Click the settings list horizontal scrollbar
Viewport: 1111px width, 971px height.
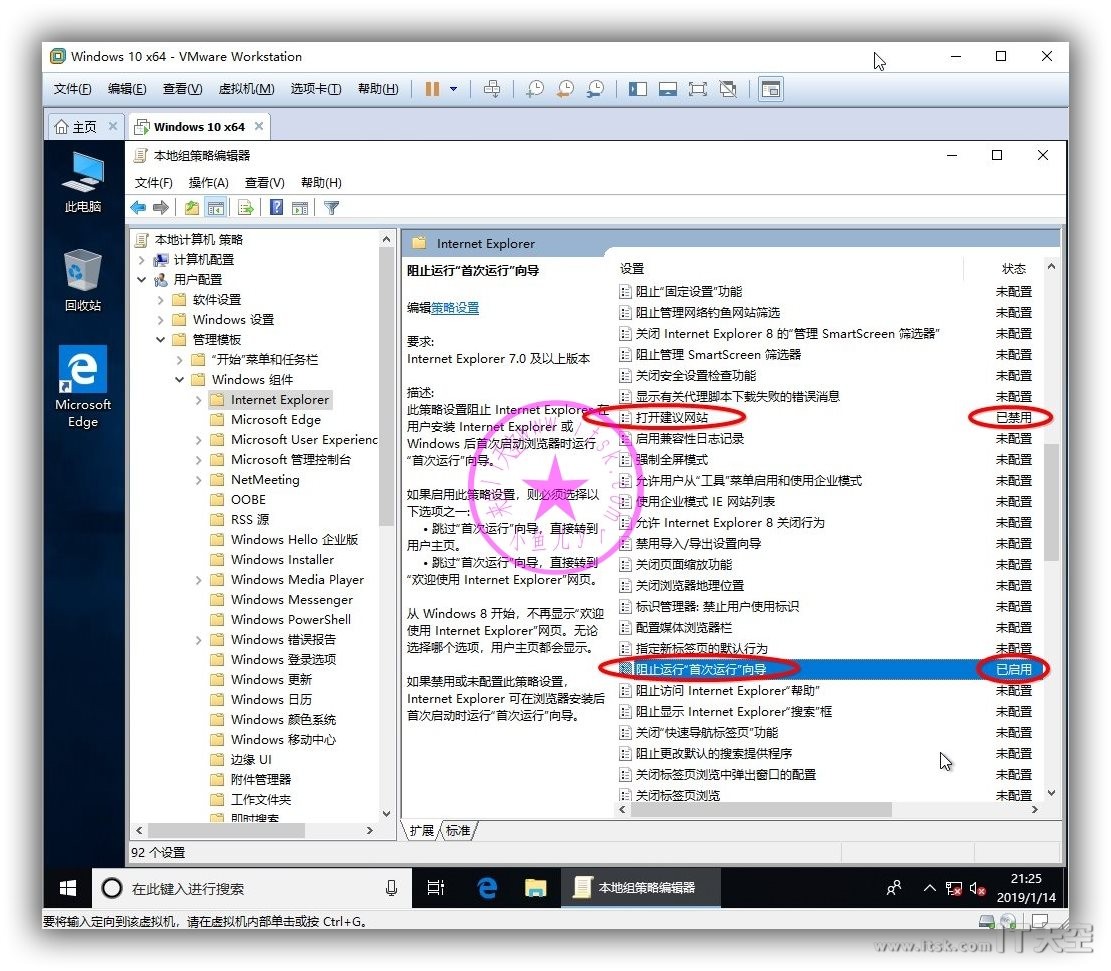pos(762,809)
